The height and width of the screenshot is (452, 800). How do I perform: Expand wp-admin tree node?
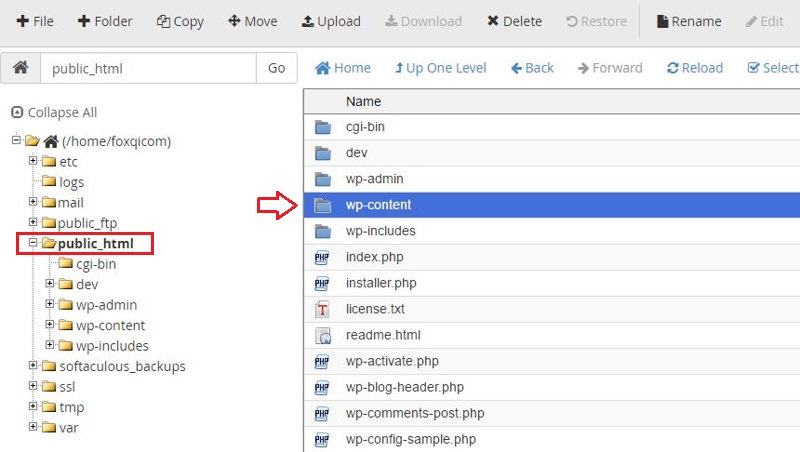pyautogui.click(x=49, y=303)
